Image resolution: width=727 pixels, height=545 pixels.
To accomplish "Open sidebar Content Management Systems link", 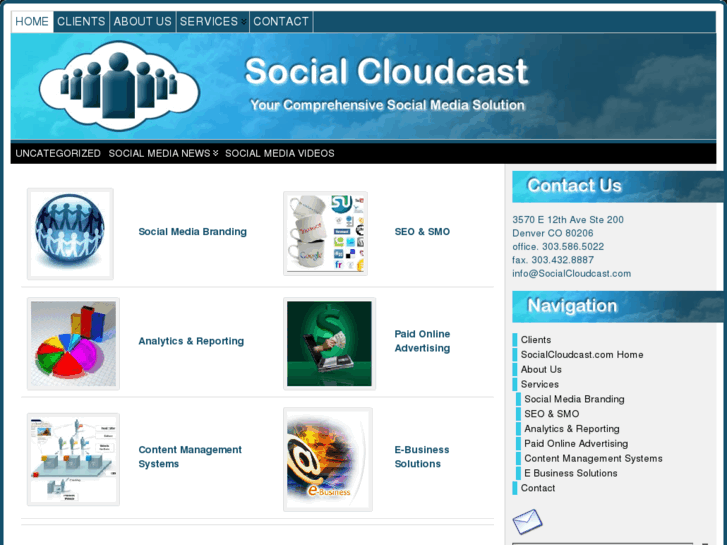I will click(x=593, y=458).
